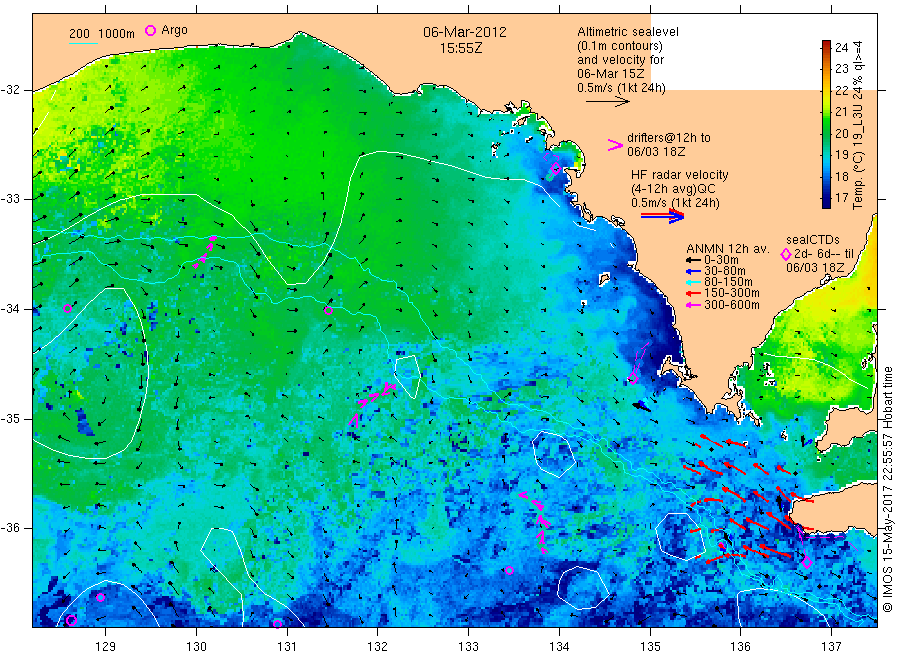Click the temperature color bar
900x660 pixels.
826,124
